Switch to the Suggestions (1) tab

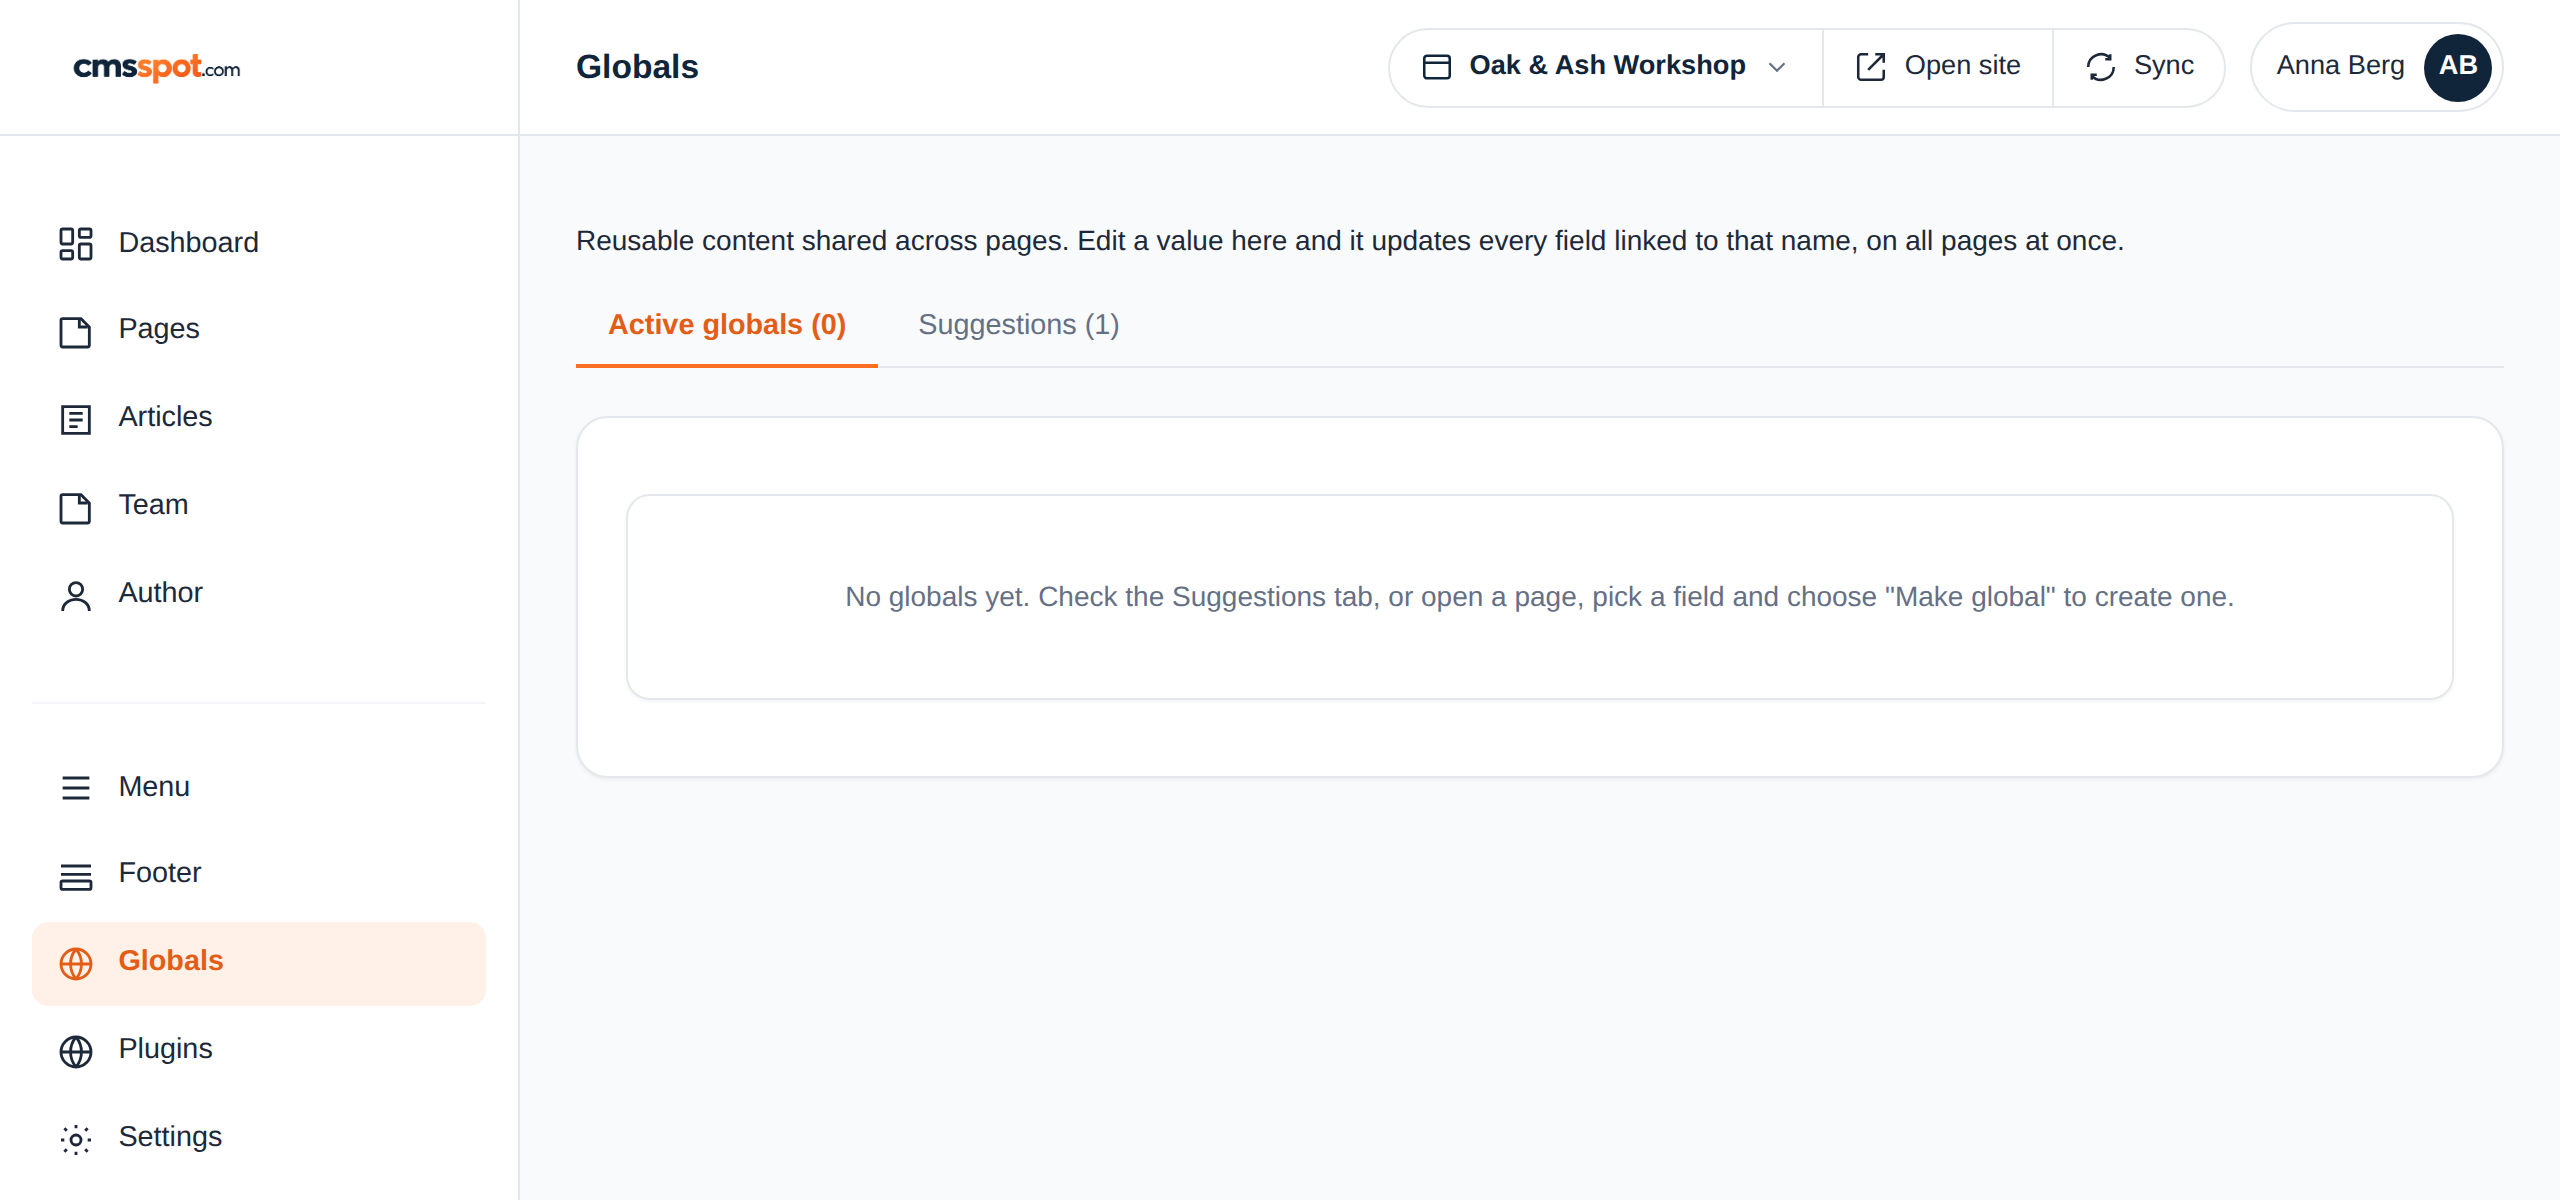tap(1018, 325)
